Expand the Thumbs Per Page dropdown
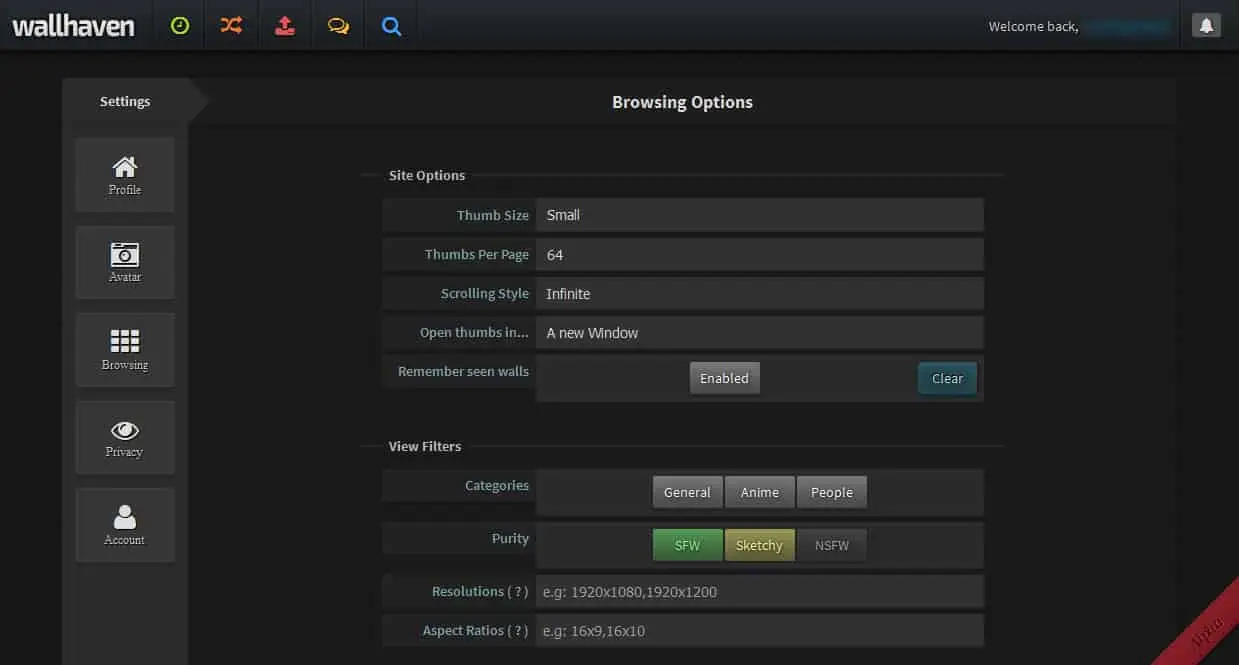 (x=760, y=255)
